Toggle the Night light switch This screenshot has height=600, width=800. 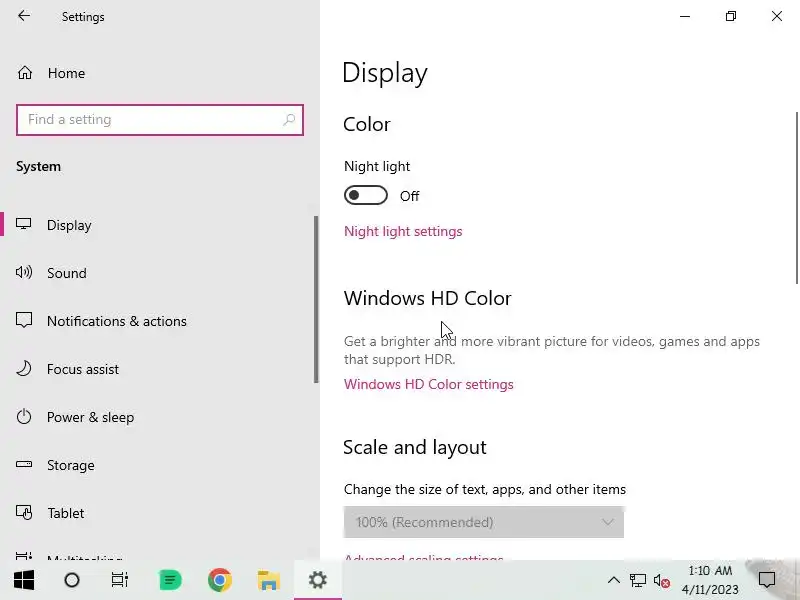point(366,195)
